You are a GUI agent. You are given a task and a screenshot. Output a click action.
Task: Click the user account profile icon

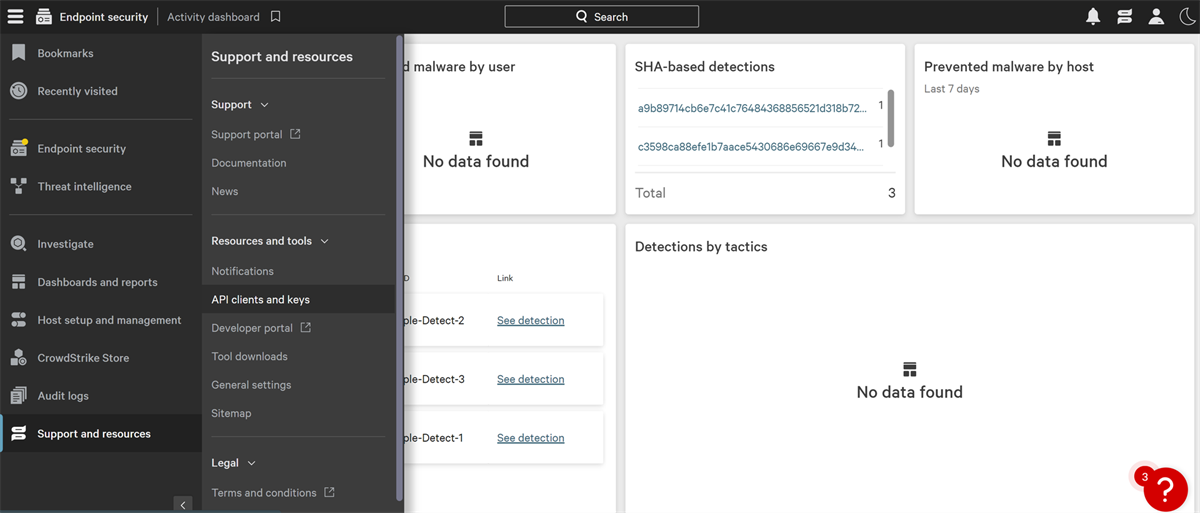[1156, 17]
